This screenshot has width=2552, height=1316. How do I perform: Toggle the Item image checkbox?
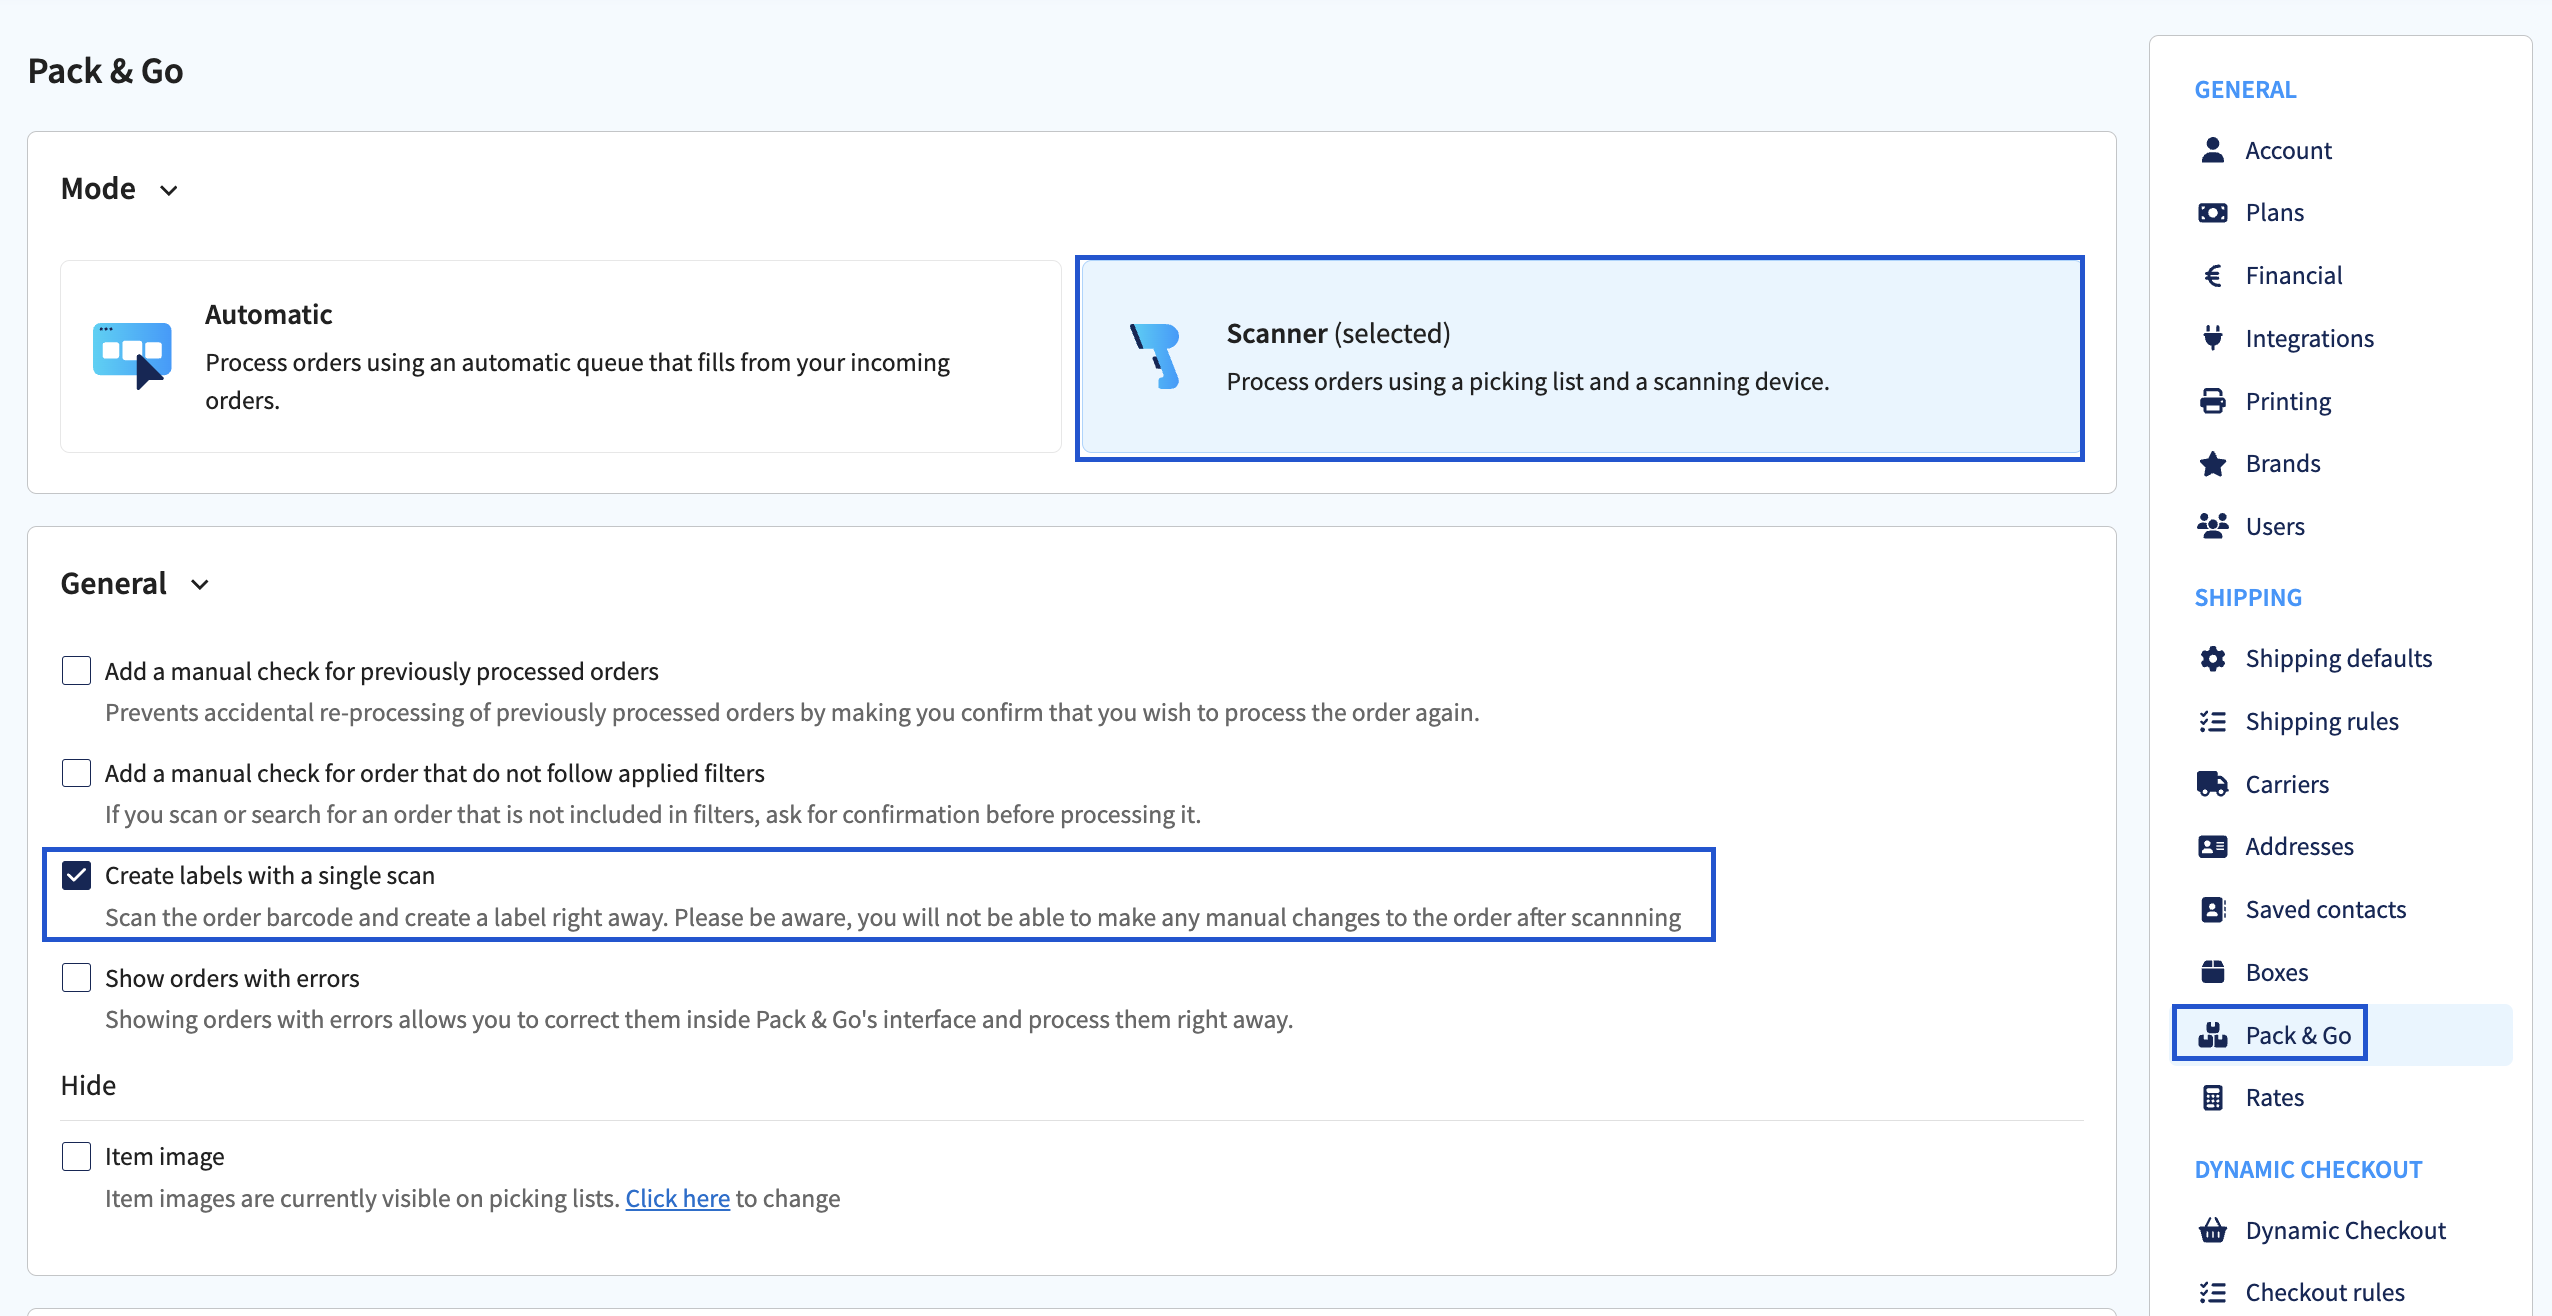76,1156
